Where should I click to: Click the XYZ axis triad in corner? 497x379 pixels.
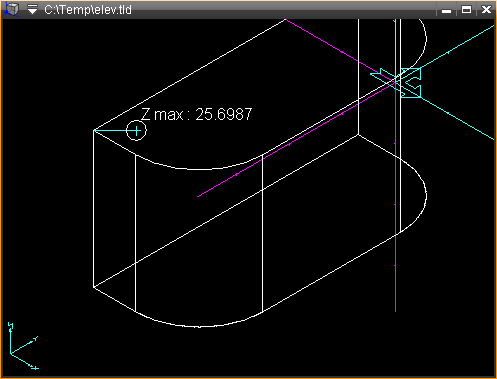tap(23, 346)
